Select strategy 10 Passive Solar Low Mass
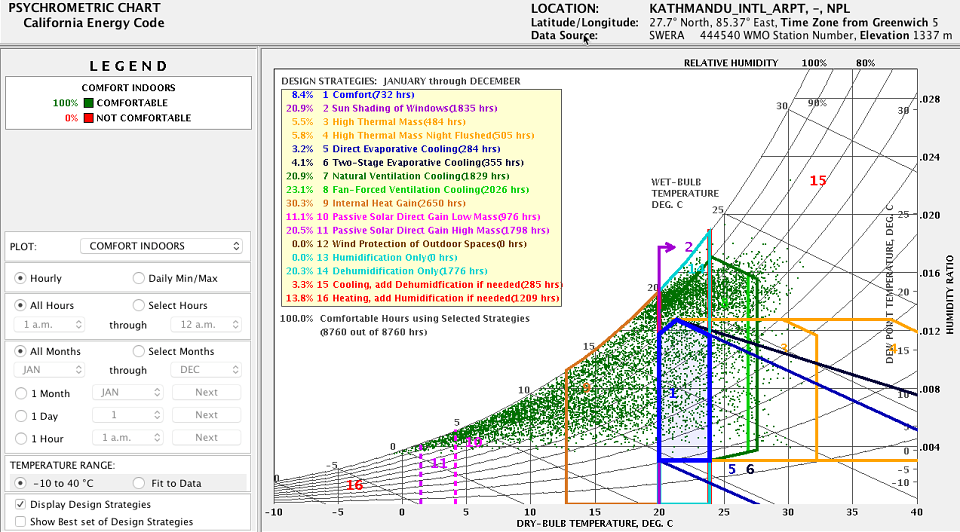Viewport: 960px width, 532px height. (413, 217)
